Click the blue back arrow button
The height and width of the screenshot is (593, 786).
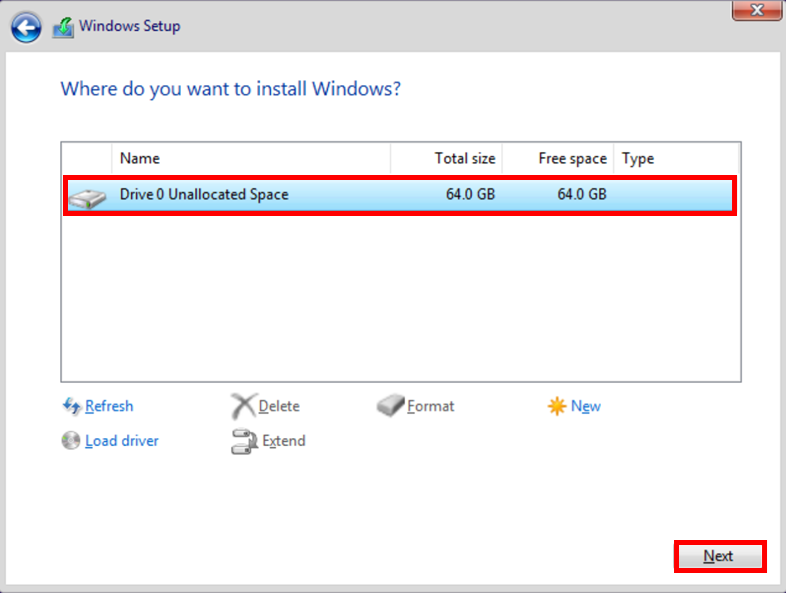[x=27, y=28]
